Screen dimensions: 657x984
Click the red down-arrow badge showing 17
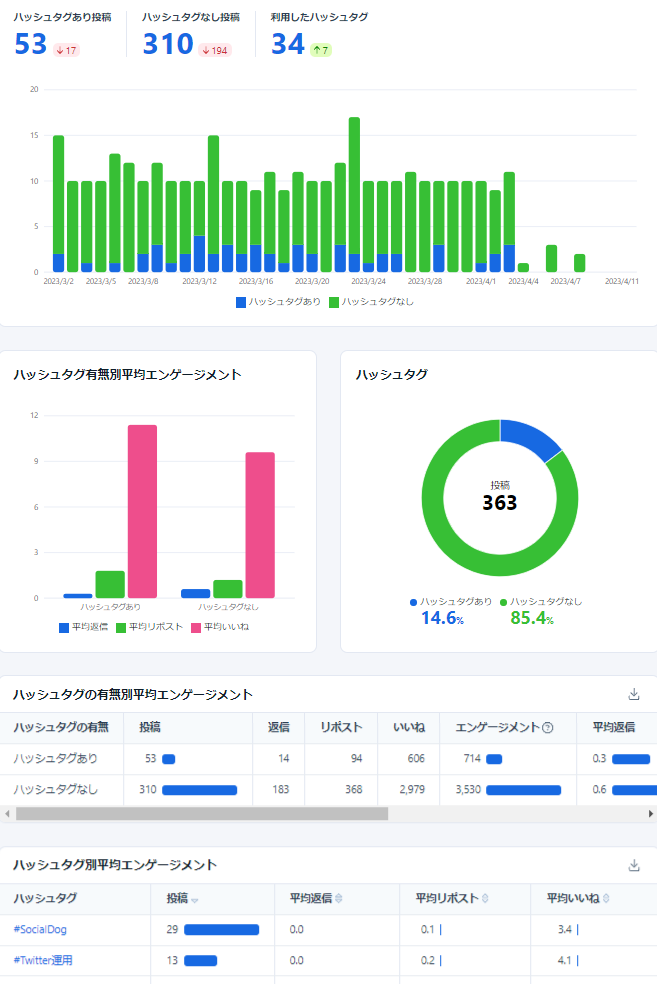(x=68, y=50)
